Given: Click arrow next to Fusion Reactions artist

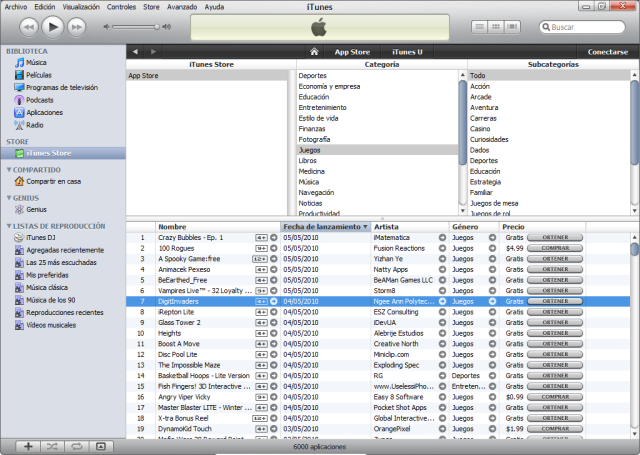Looking at the screenshot, I should pos(442,248).
